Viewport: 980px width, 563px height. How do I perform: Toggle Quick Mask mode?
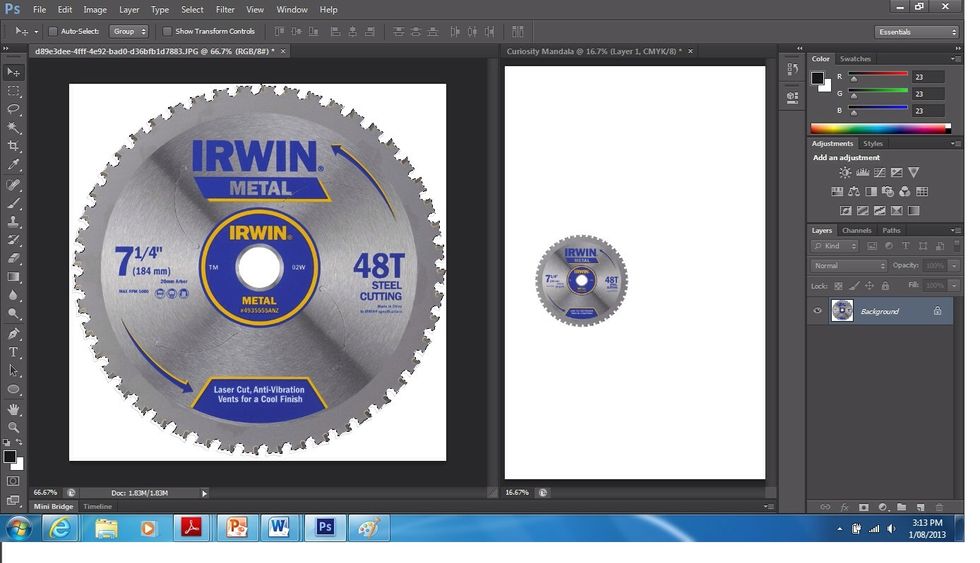click(x=13, y=481)
